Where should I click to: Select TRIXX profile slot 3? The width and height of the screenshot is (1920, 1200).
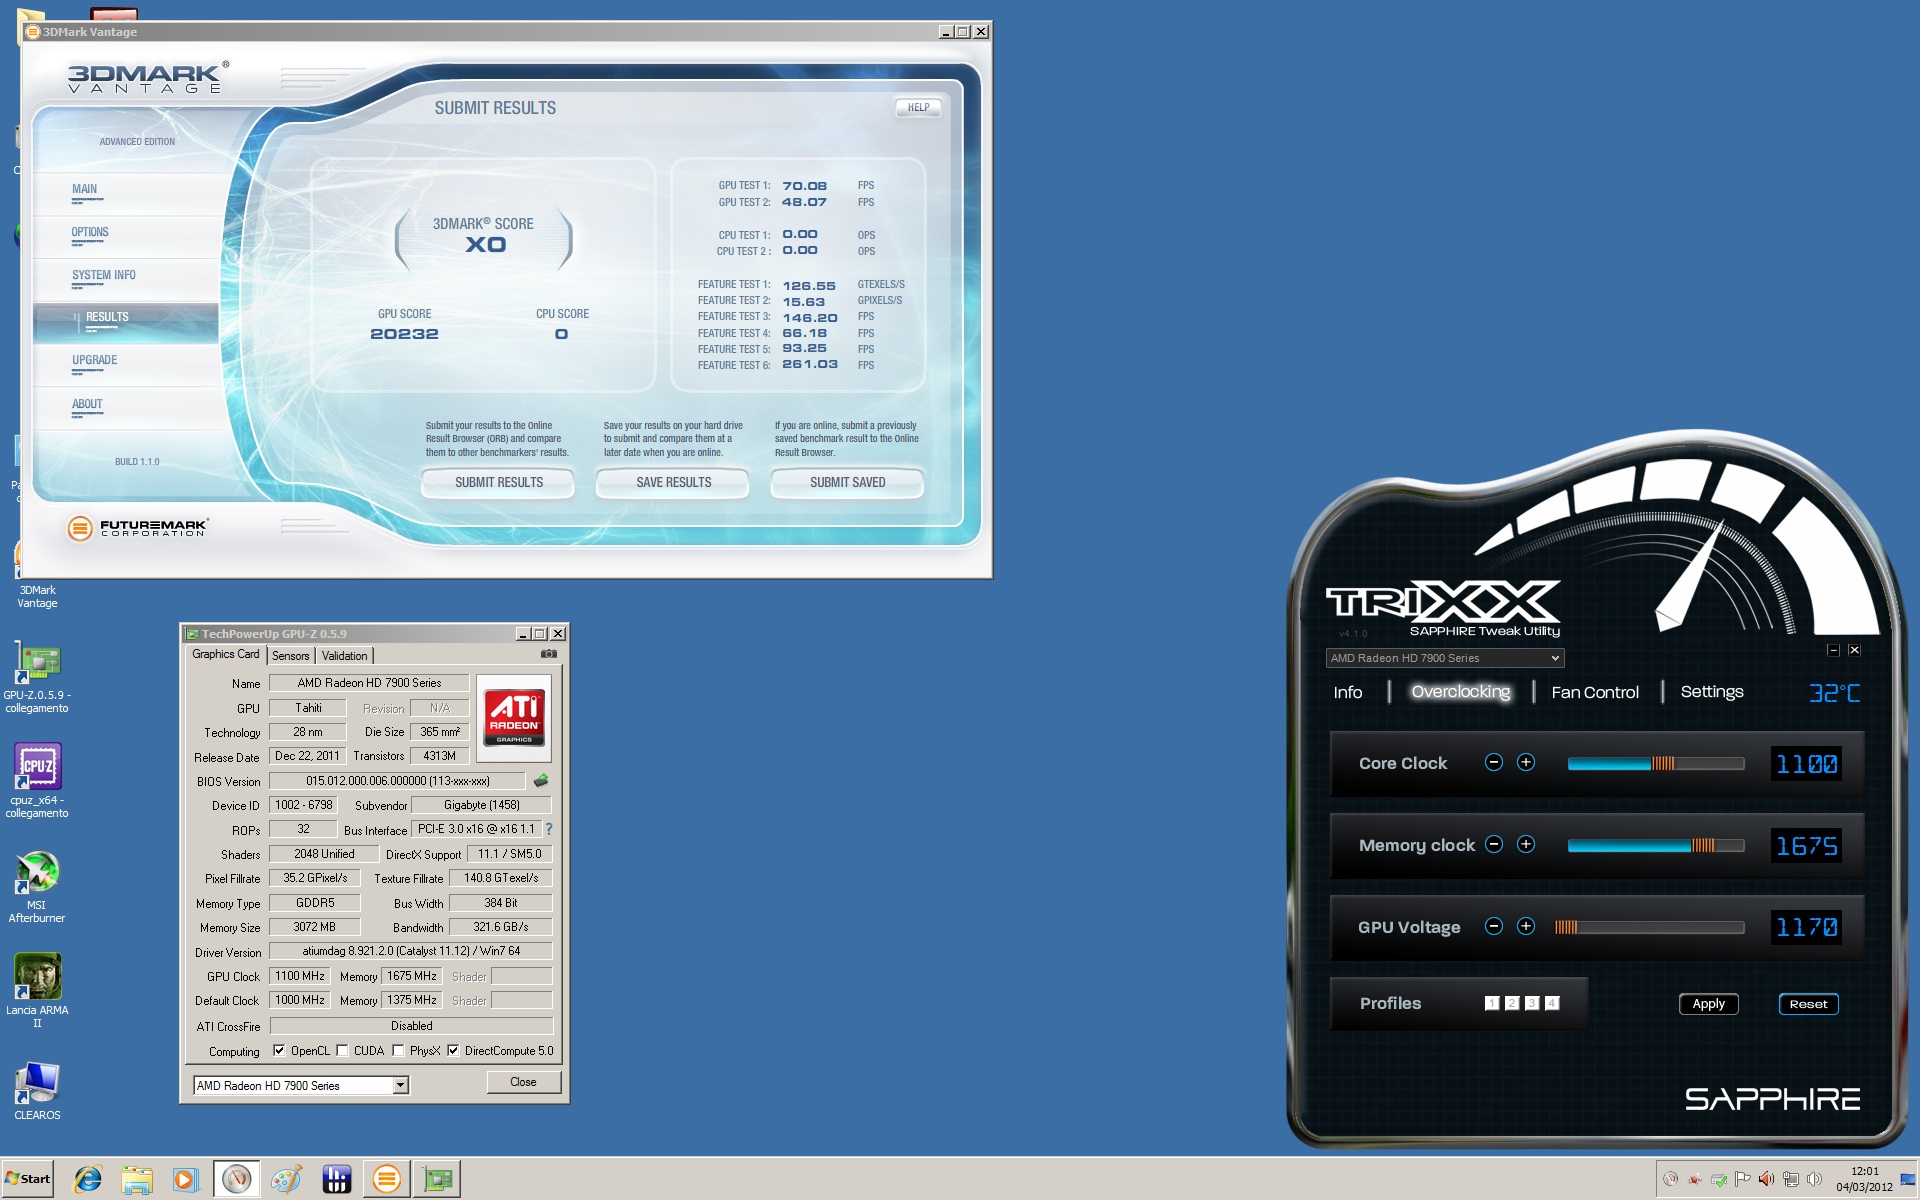[x=1532, y=1003]
